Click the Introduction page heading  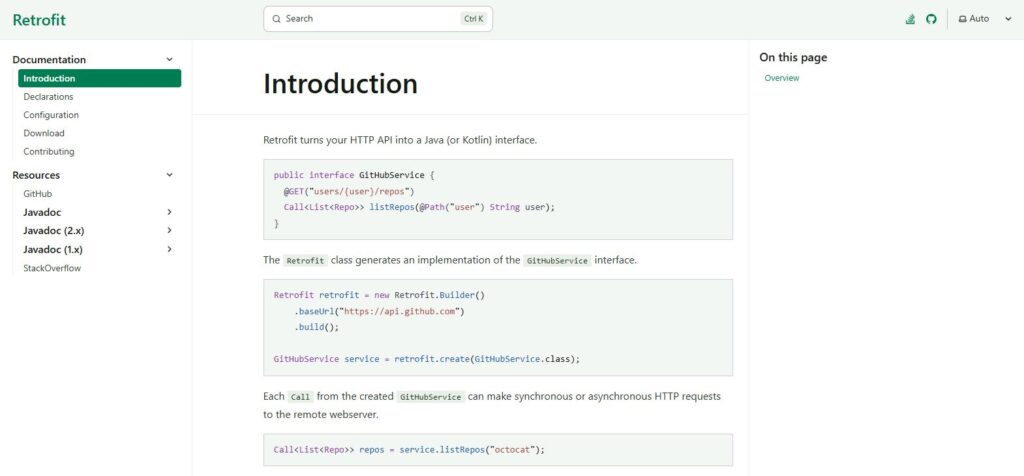click(340, 84)
